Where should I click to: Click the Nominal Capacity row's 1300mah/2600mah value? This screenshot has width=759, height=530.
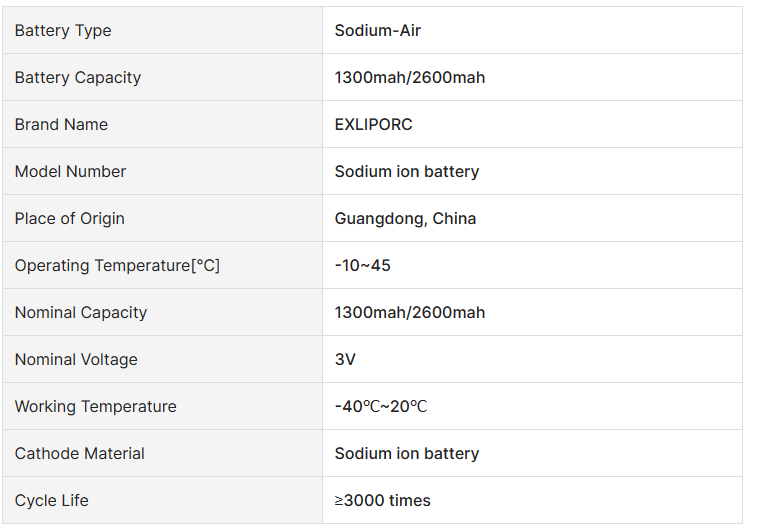tap(410, 313)
